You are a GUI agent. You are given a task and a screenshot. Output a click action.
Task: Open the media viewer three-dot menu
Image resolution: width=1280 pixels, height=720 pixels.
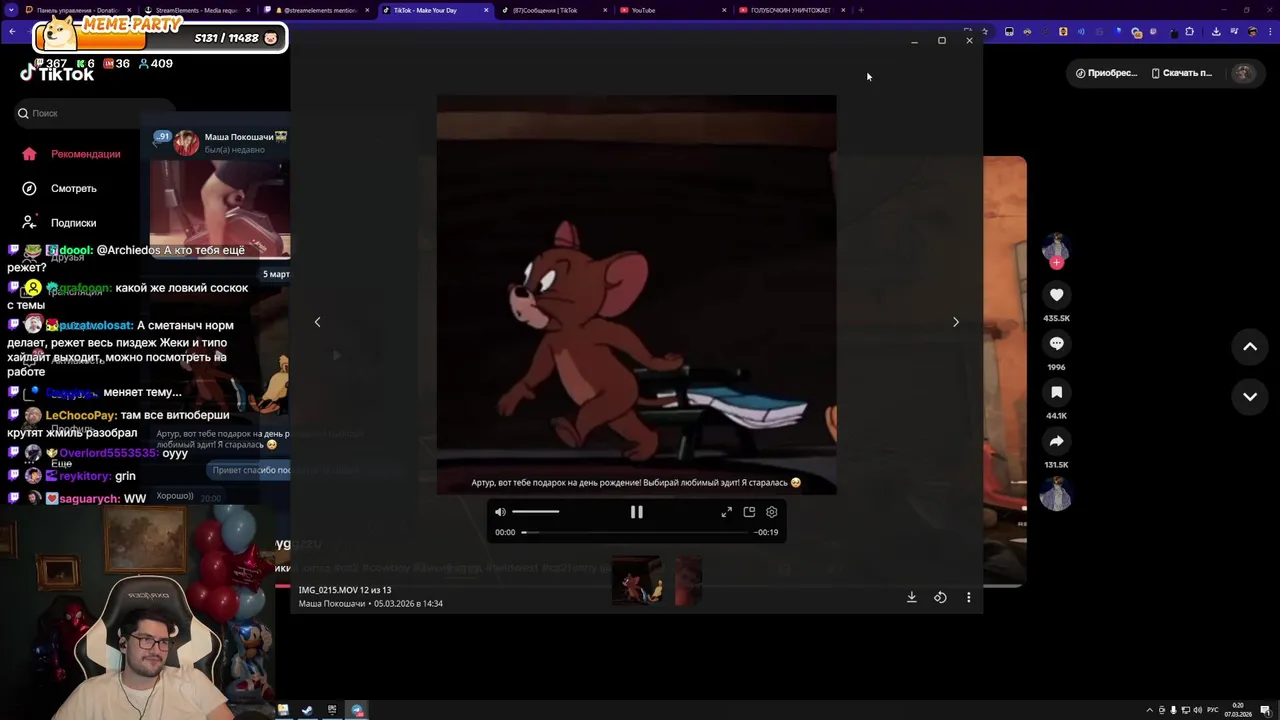coord(968,597)
